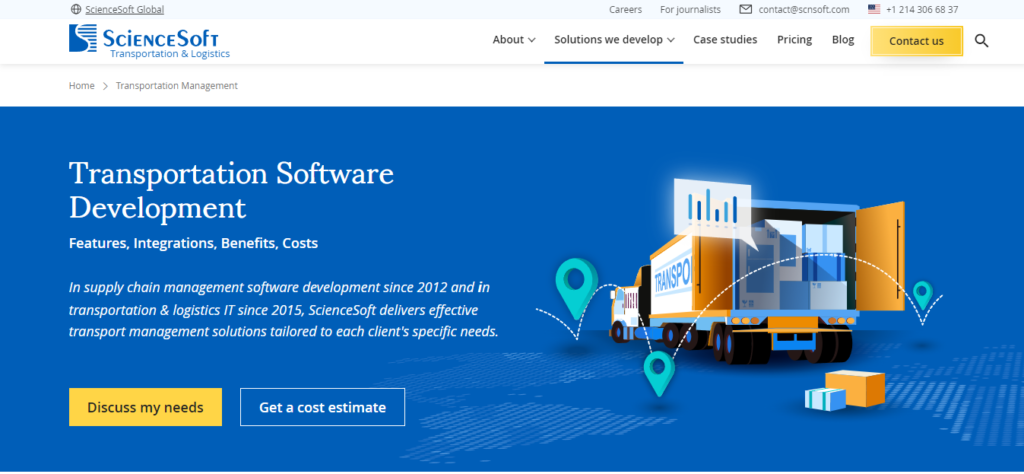The image size is (1024, 474).
Task: Open the Case studies menu item
Action: coord(725,40)
